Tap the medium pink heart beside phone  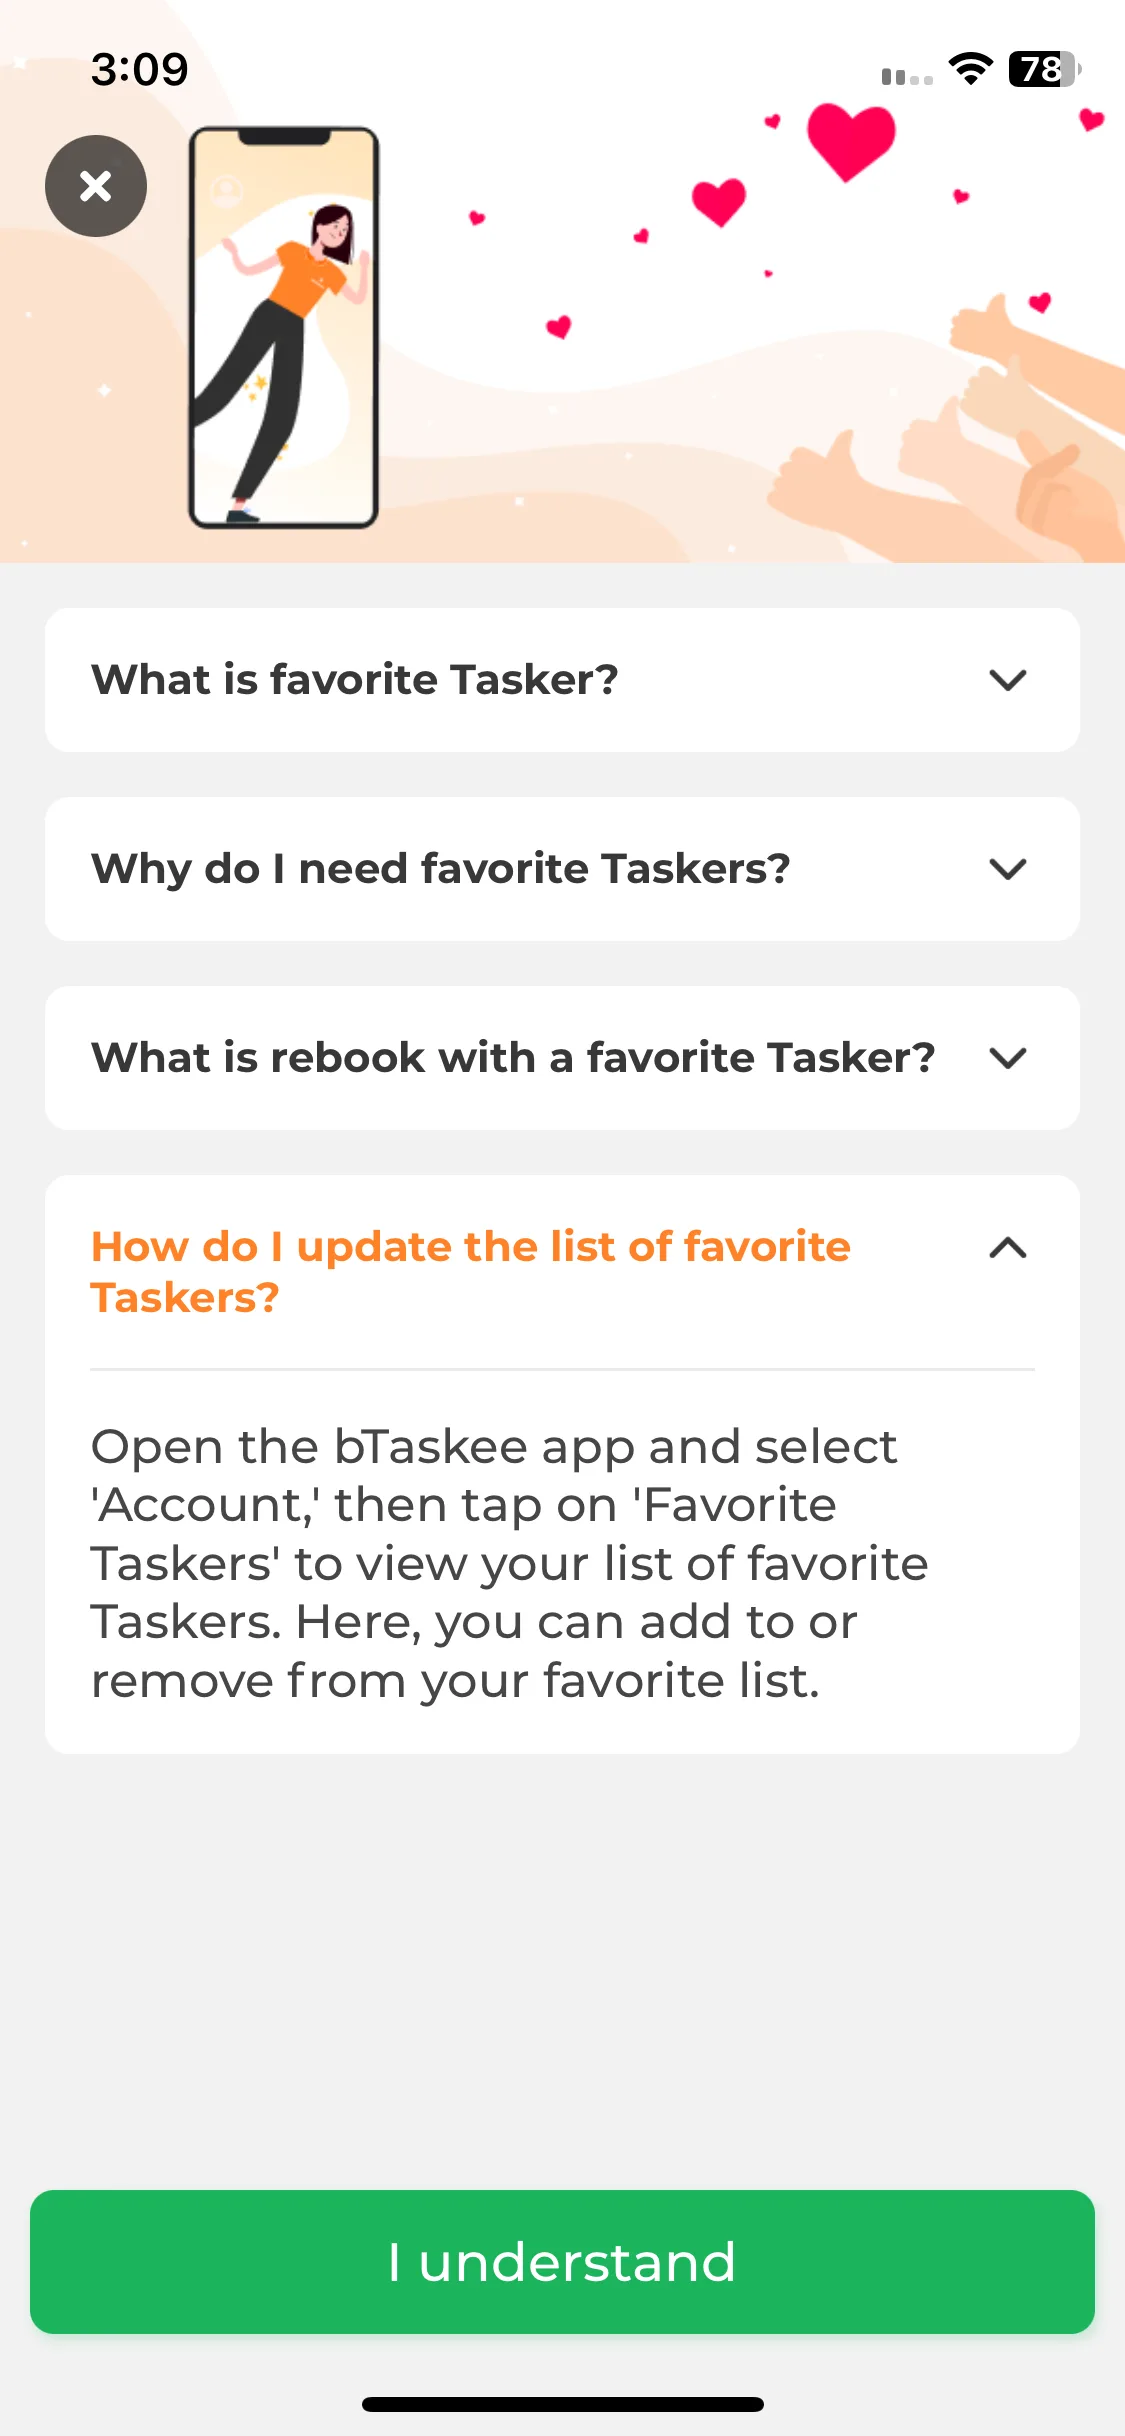click(x=719, y=202)
